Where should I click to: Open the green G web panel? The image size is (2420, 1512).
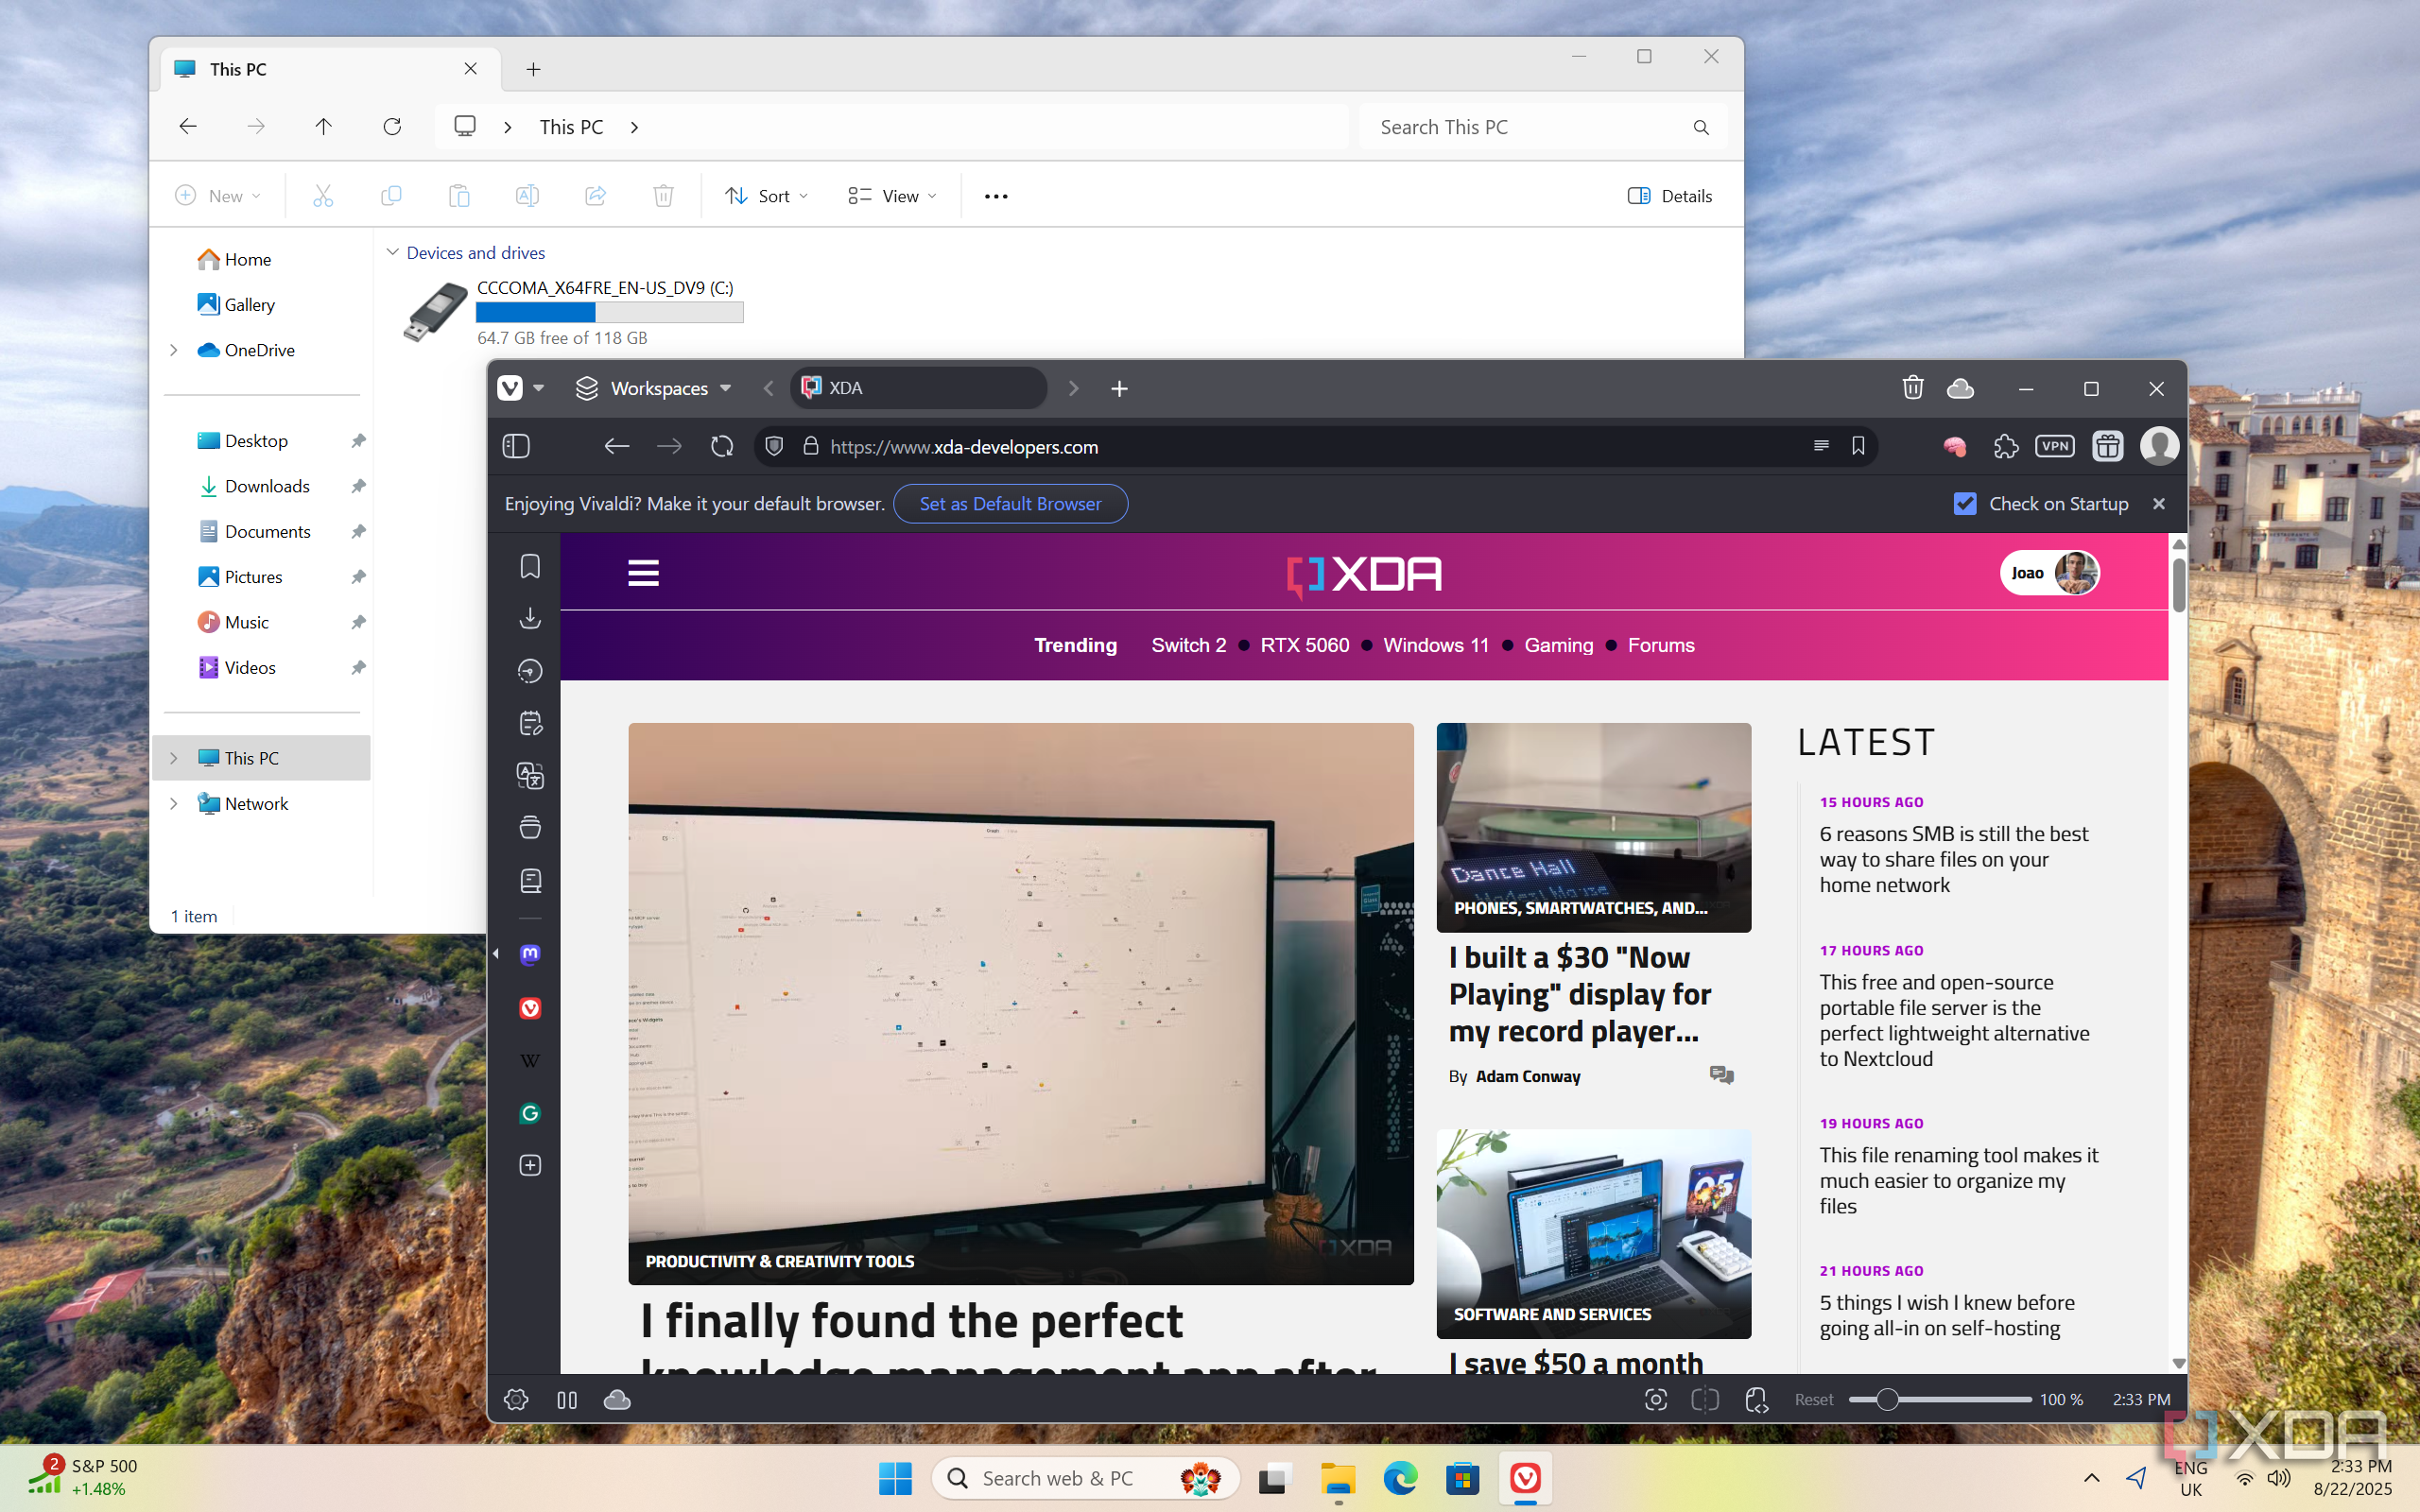[x=530, y=1113]
